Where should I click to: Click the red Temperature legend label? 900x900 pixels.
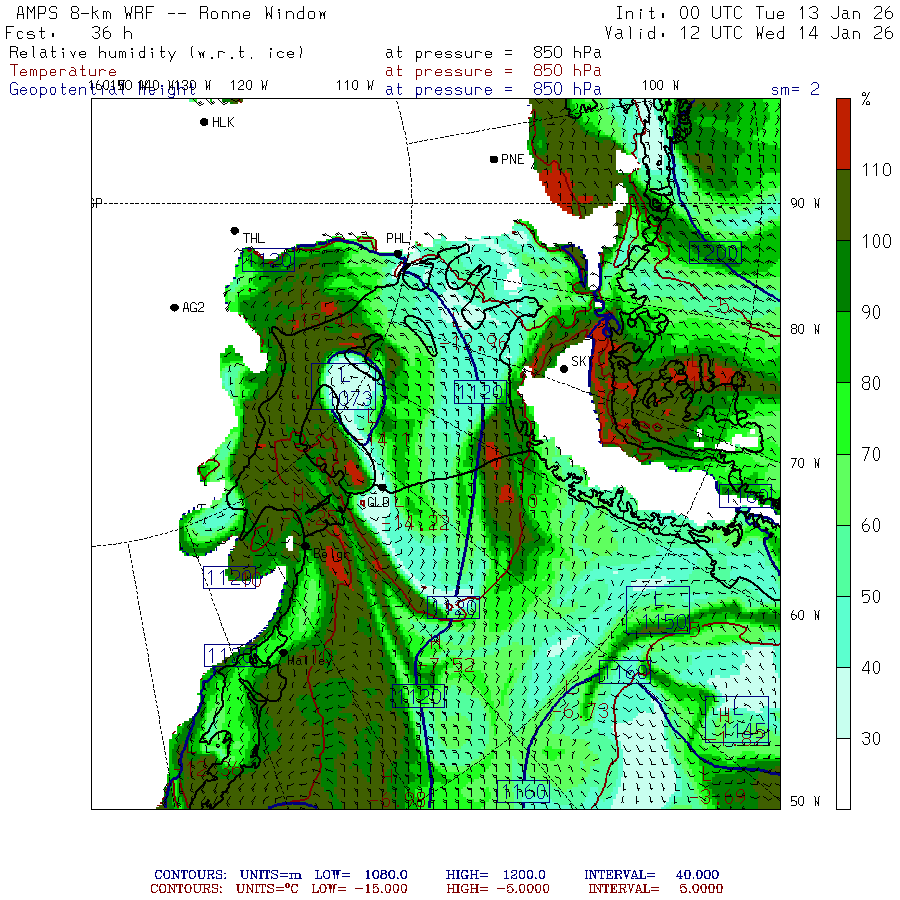[63, 71]
